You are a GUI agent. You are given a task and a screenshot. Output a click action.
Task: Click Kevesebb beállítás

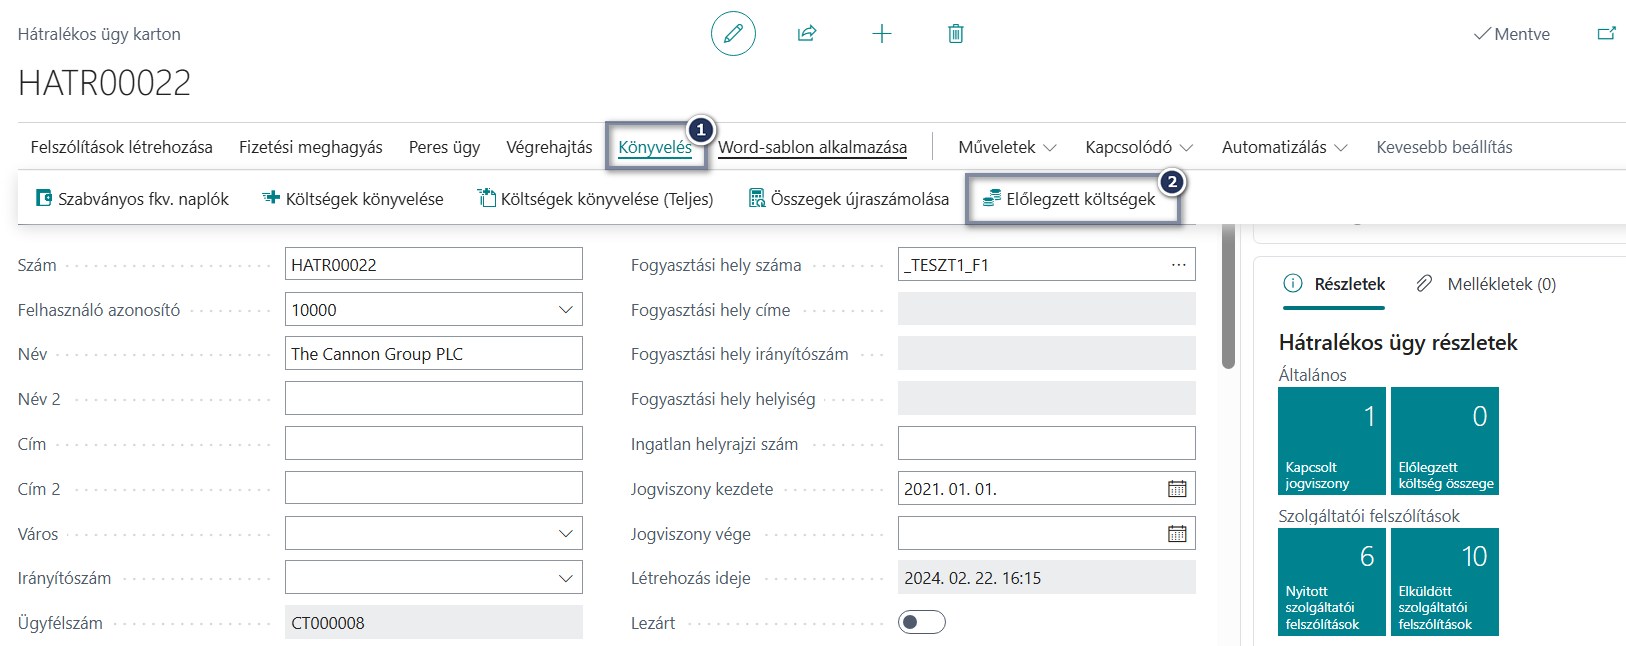coord(1444,147)
